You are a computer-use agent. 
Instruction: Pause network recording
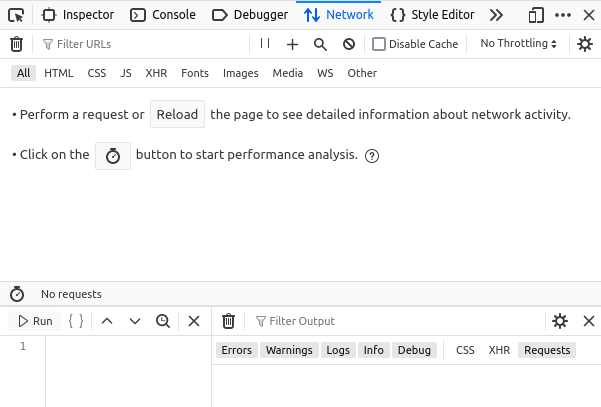click(265, 44)
